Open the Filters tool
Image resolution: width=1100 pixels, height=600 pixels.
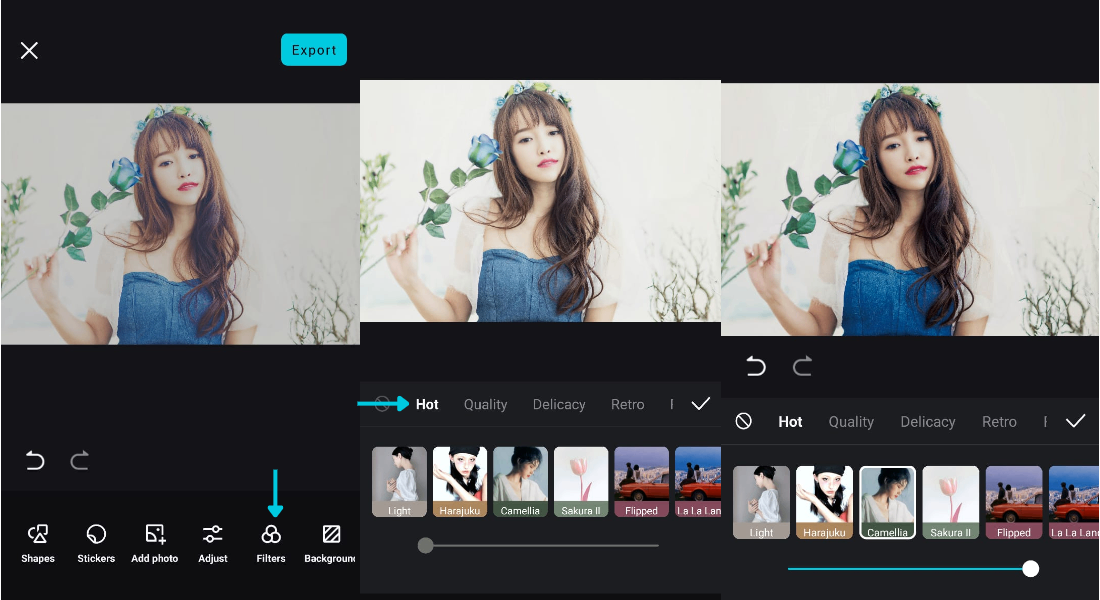click(x=271, y=544)
